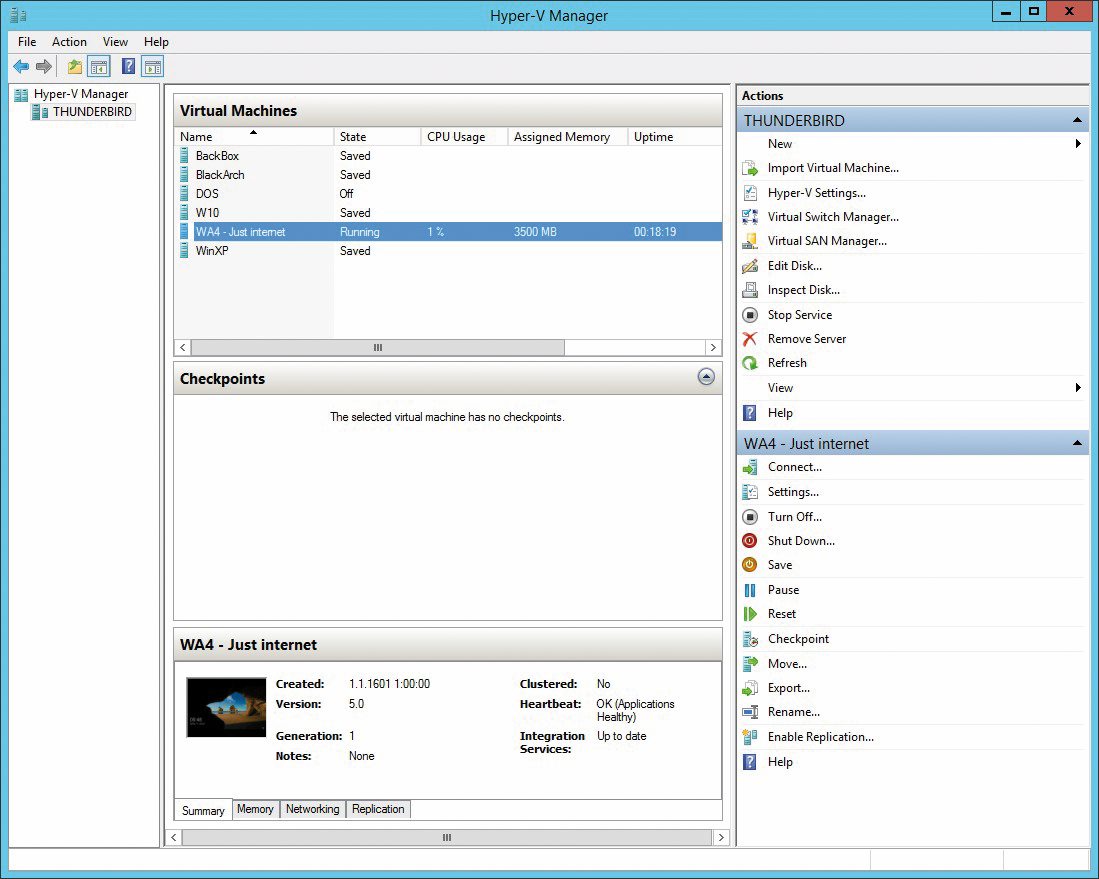Click the bottom pane left scroll arrow
The image size is (1099, 879).
coord(173,837)
